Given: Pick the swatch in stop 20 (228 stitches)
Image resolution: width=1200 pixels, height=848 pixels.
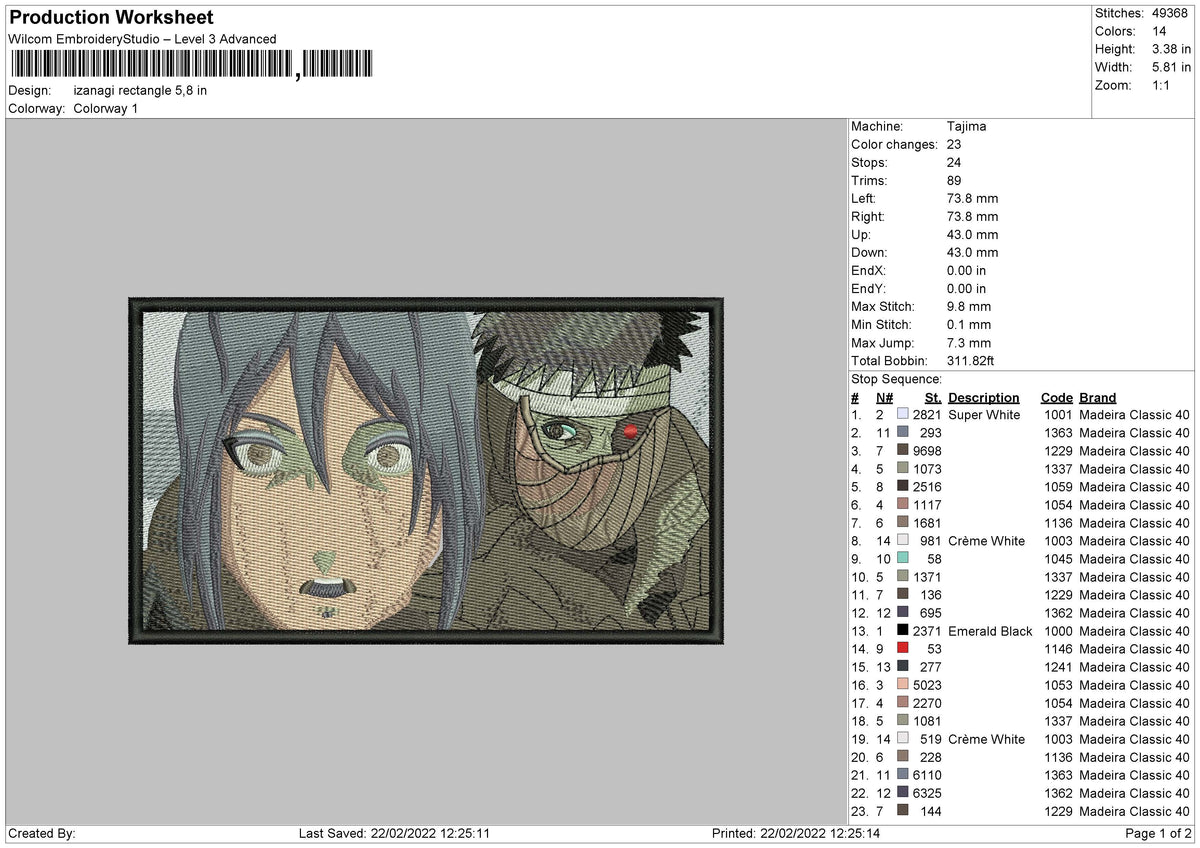Looking at the screenshot, I should tap(903, 757).
